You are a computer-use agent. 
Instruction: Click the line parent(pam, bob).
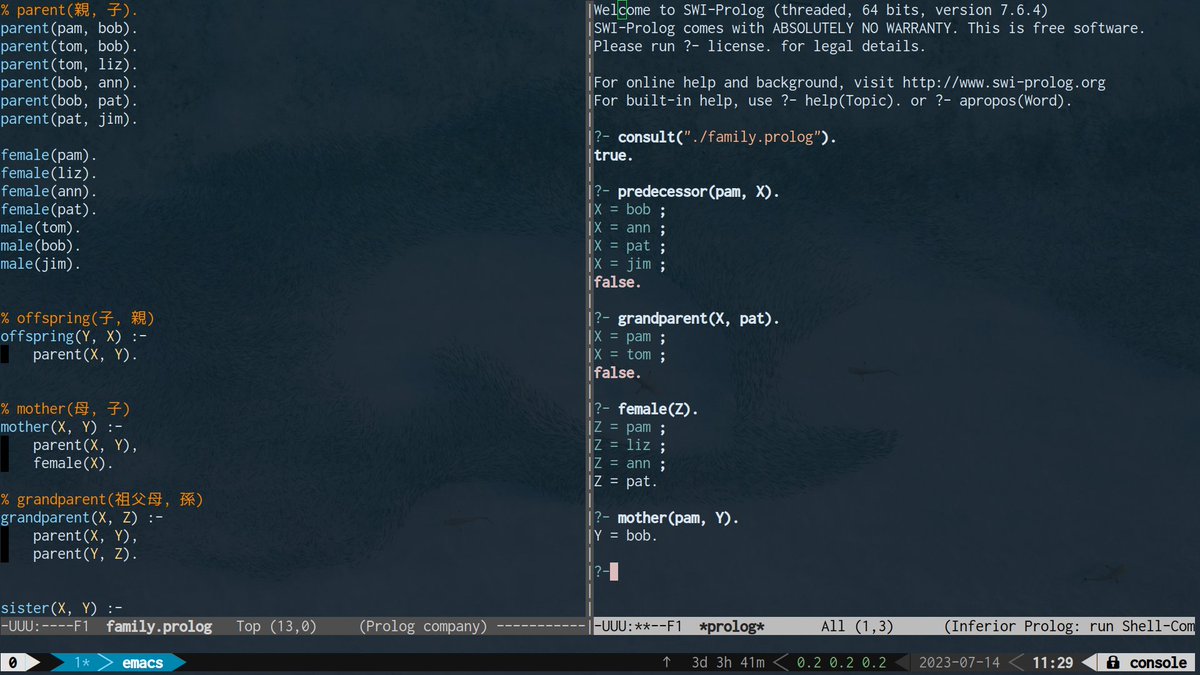tap(69, 28)
